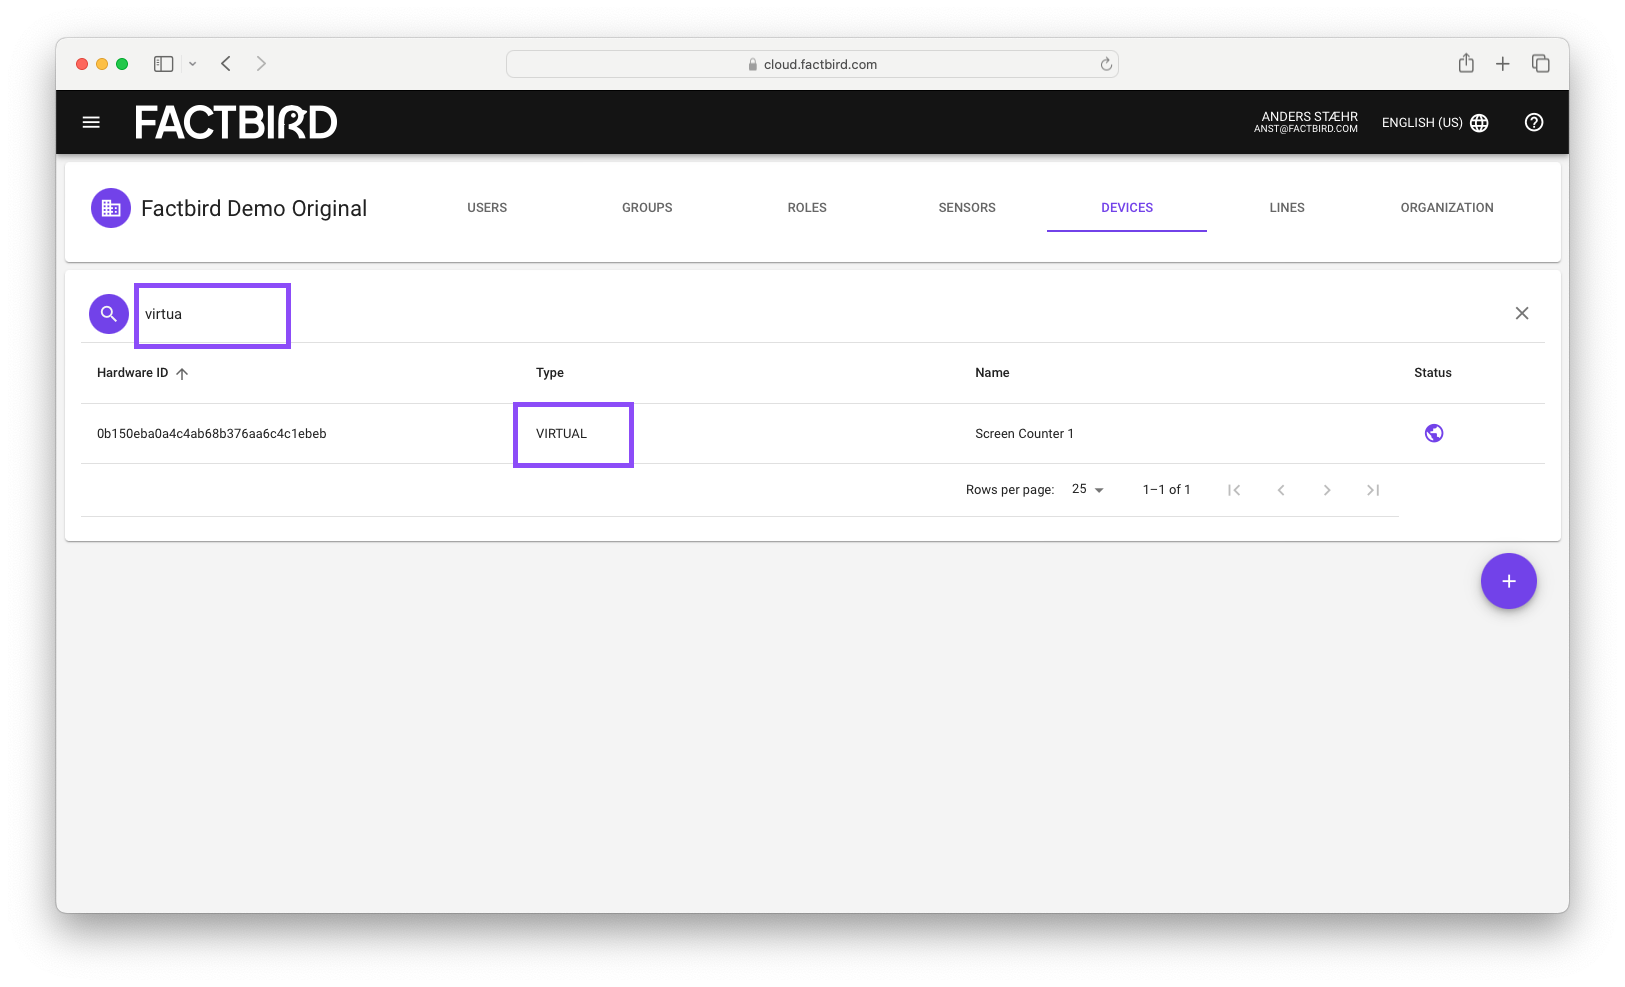This screenshot has height=987, width=1625.
Task: Click the Anders Stæhr user account
Action: [1306, 122]
